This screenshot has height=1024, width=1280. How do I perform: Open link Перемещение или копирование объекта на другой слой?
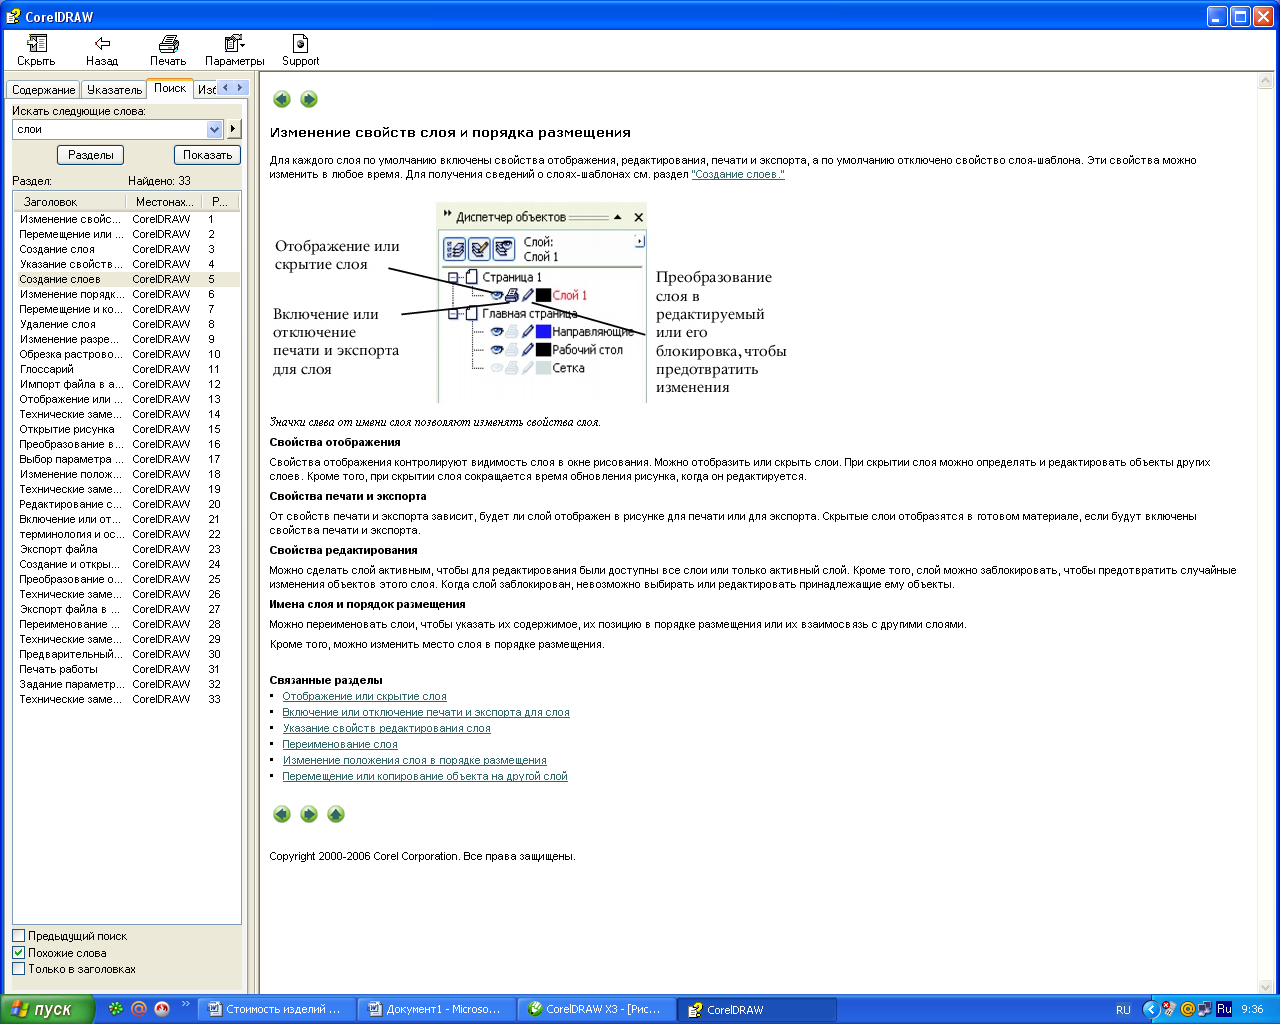pyautogui.click(x=425, y=776)
